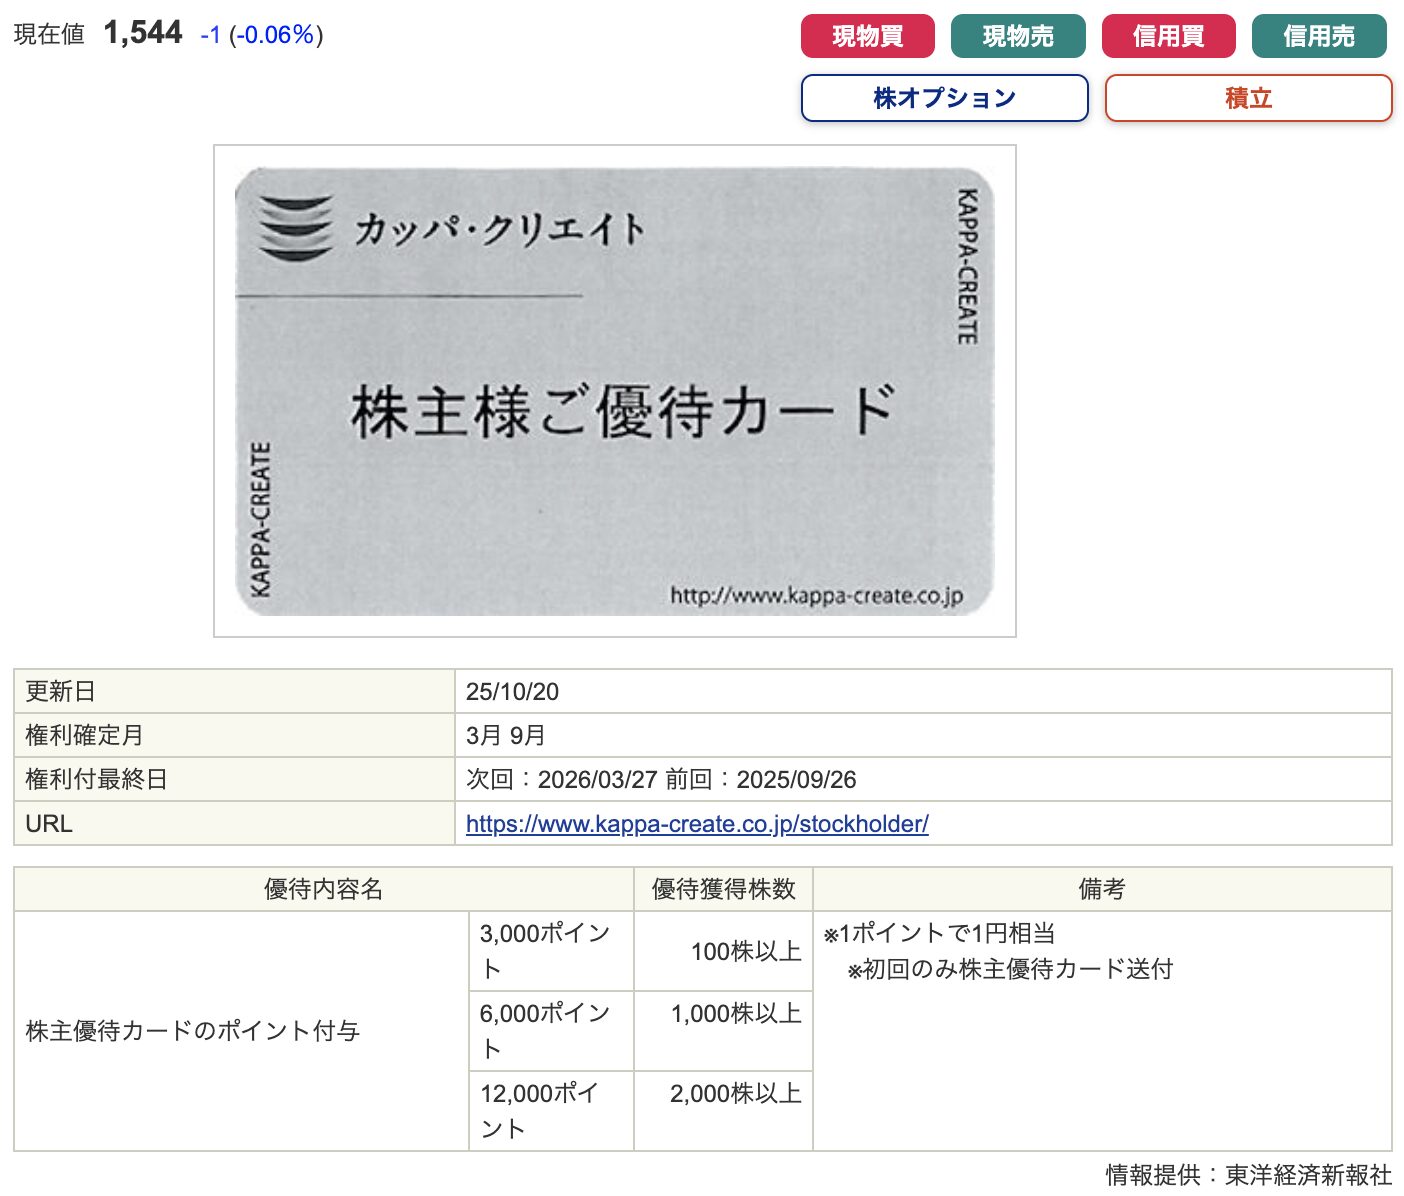The height and width of the screenshot is (1196, 1404).
Task: Open 株オプション stock options
Action: [x=944, y=98]
